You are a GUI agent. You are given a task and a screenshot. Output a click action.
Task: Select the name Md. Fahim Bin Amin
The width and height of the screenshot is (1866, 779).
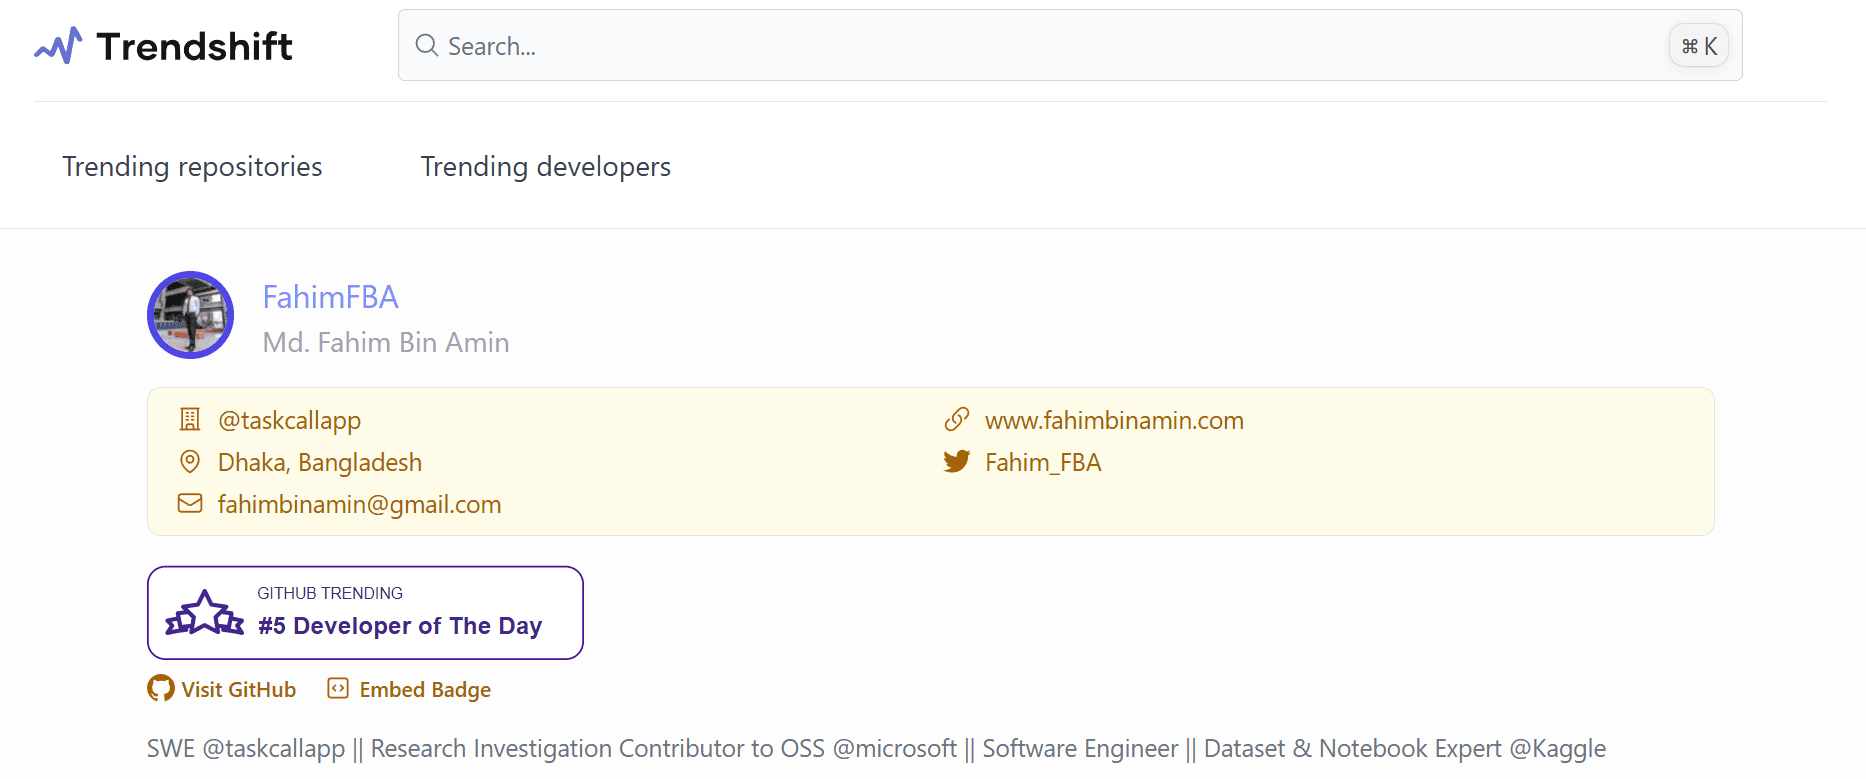pos(386,342)
